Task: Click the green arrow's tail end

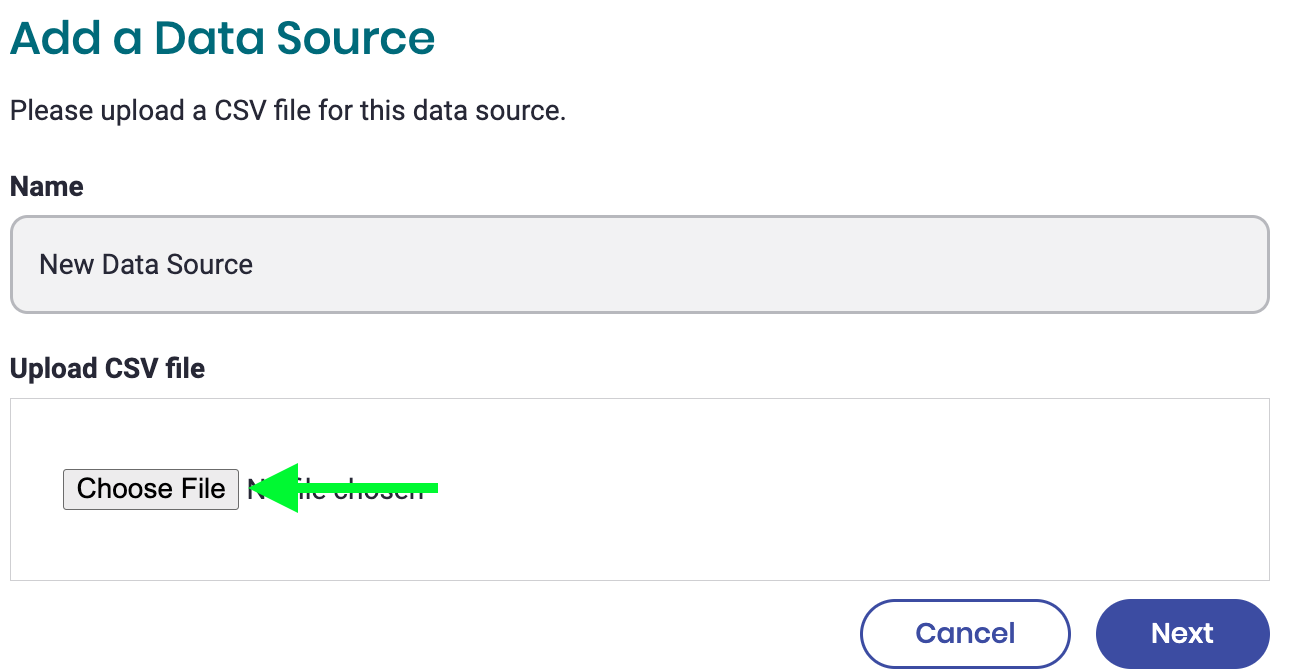Action: 430,488
